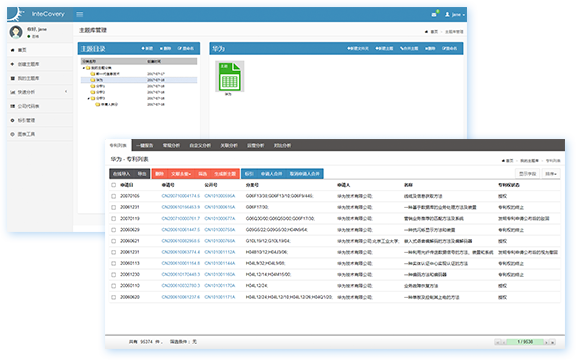576x360 pixels.
Task: Click the 显示字段 button
Action: (528, 174)
